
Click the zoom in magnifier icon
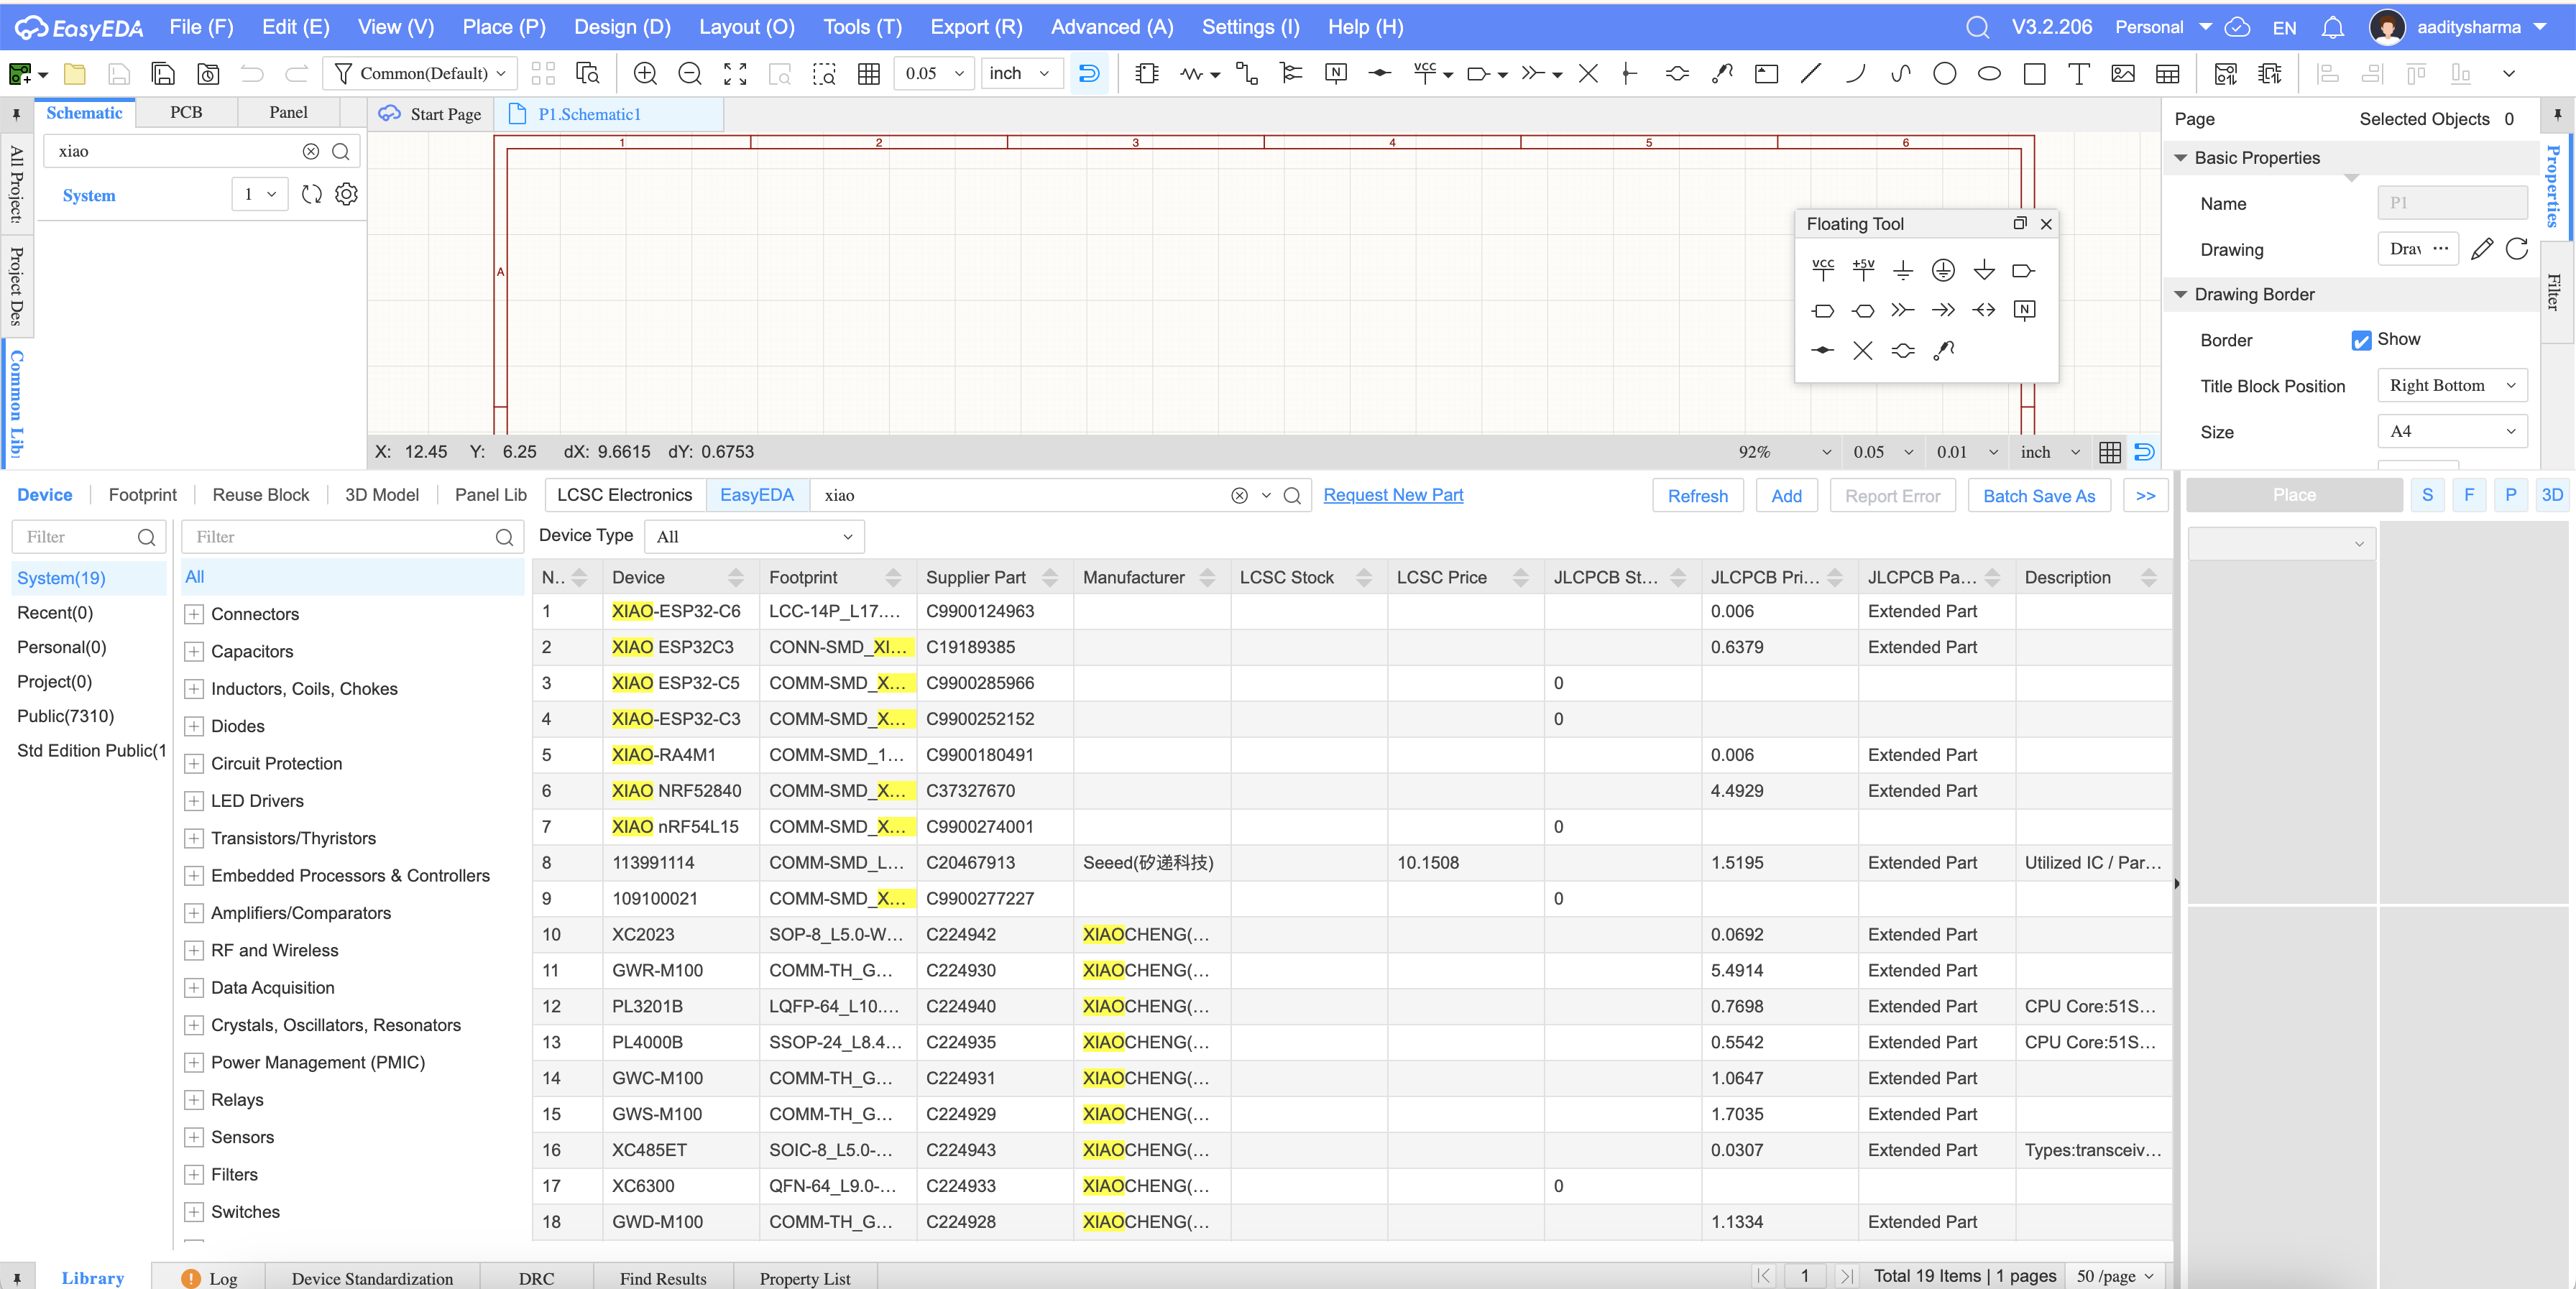[x=645, y=74]
